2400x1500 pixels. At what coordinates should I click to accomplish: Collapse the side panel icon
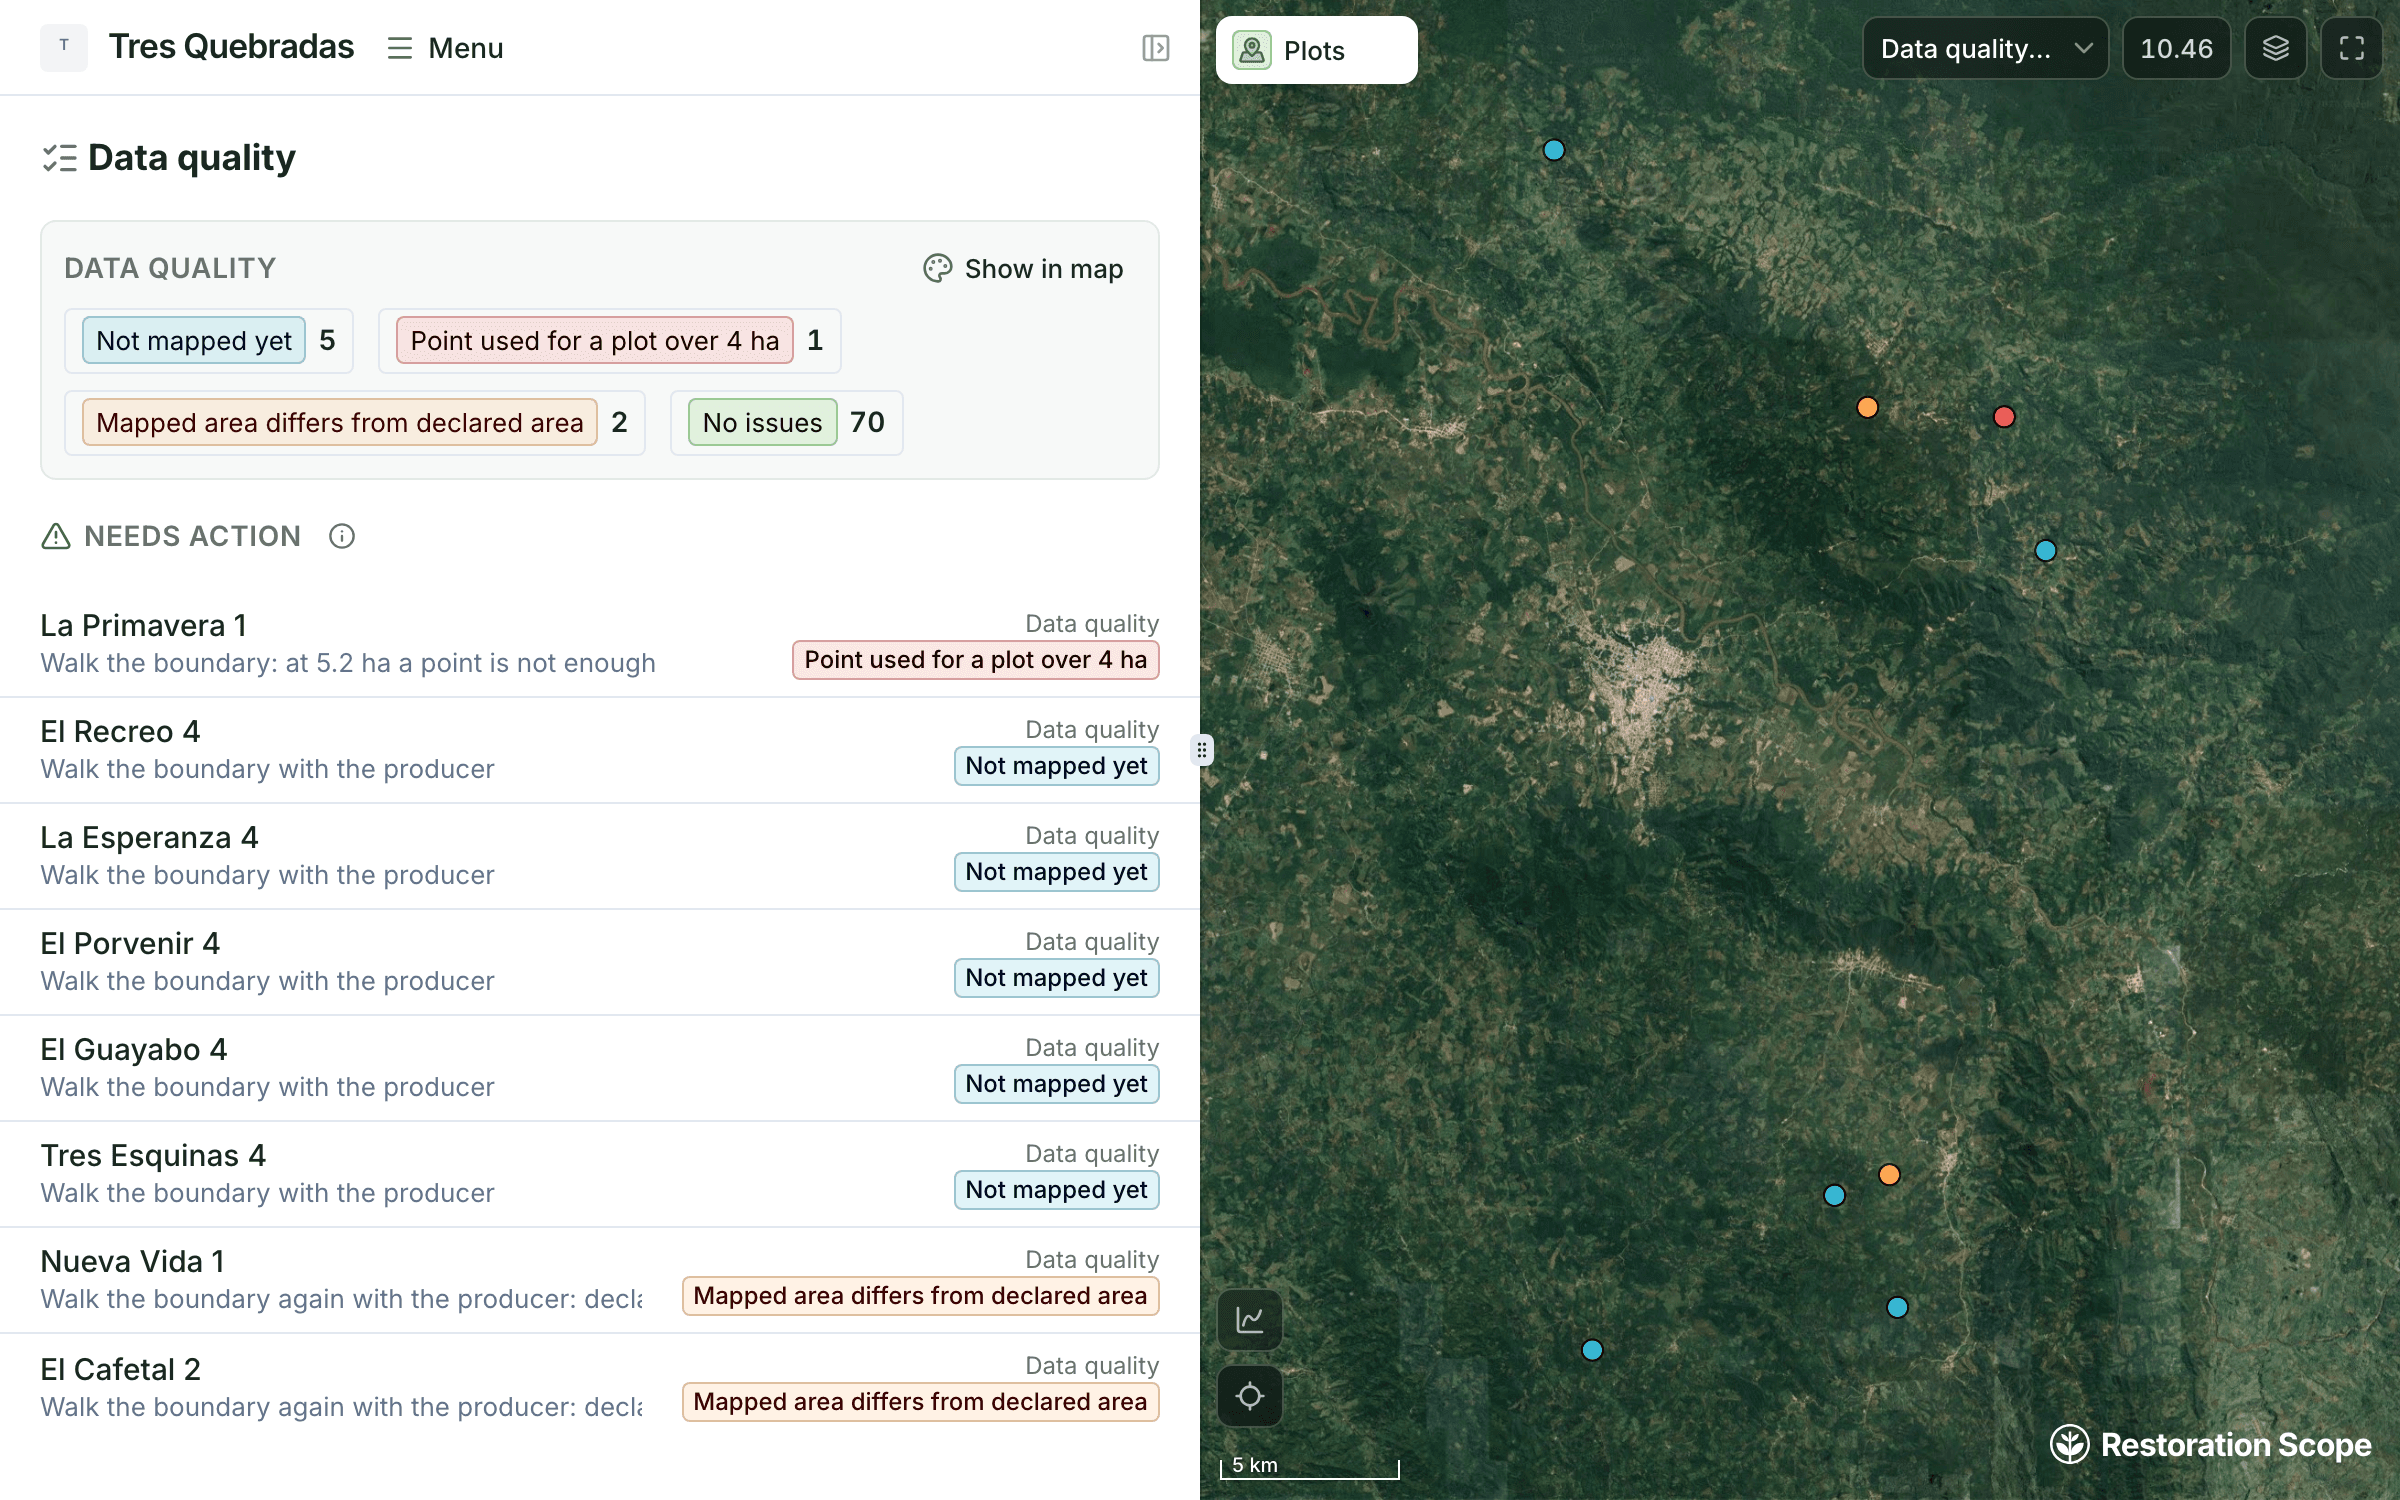tap(1155, 48)
